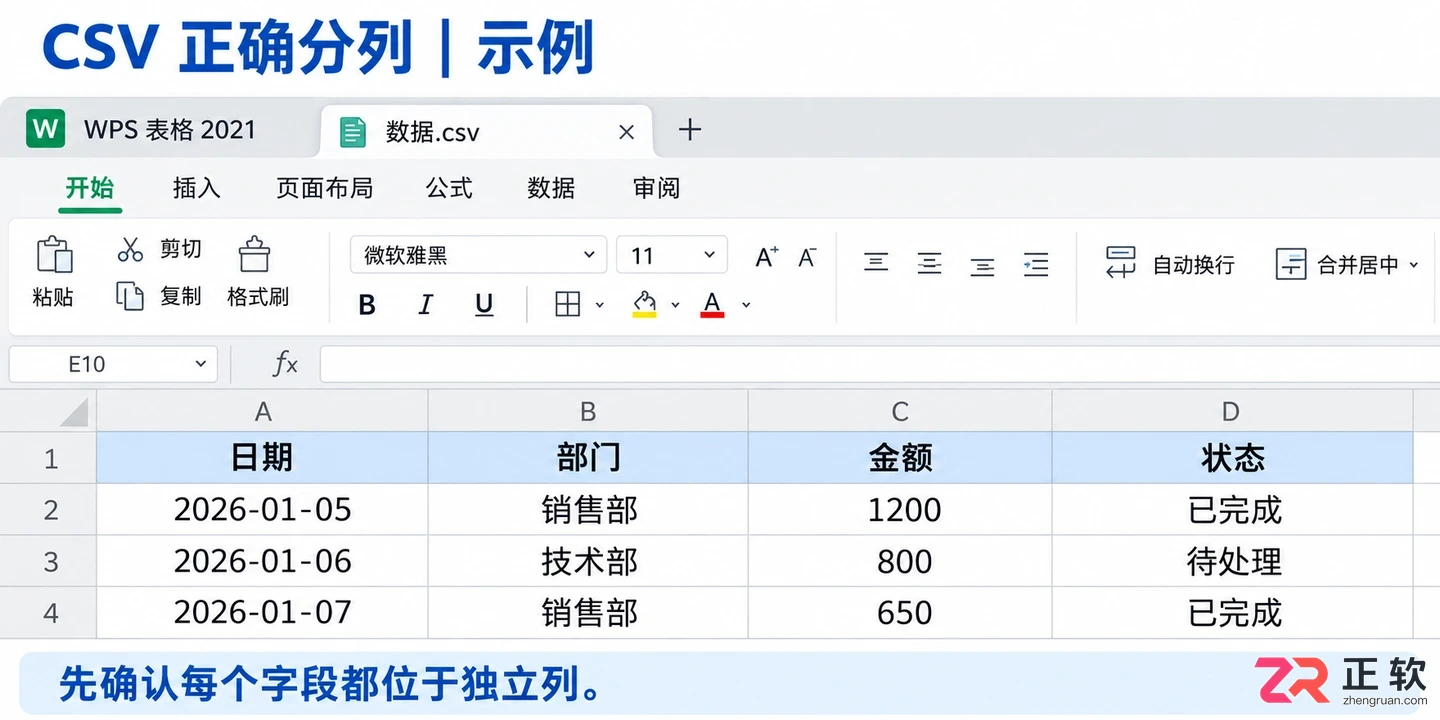Toggle bold formatting
Viewport: 1440px width, 720px height.
click(x=367, y=305)
